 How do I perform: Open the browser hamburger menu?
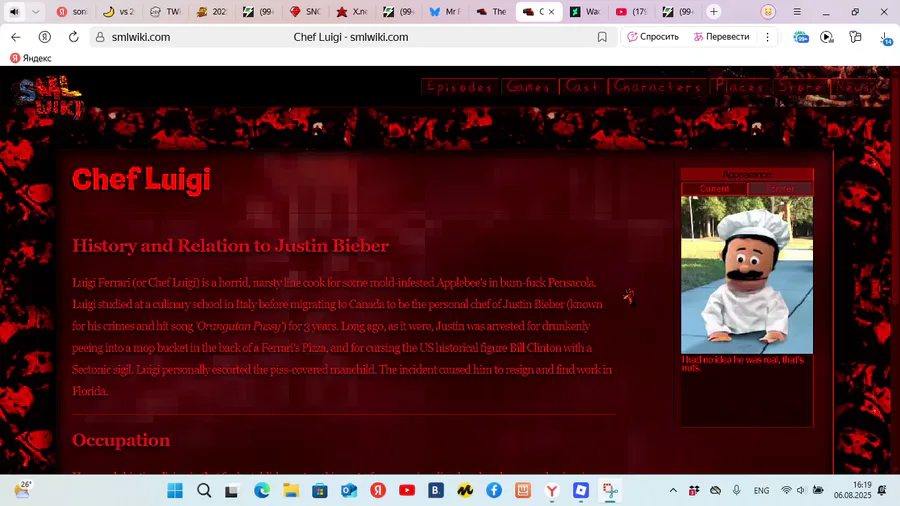point(797,11)
